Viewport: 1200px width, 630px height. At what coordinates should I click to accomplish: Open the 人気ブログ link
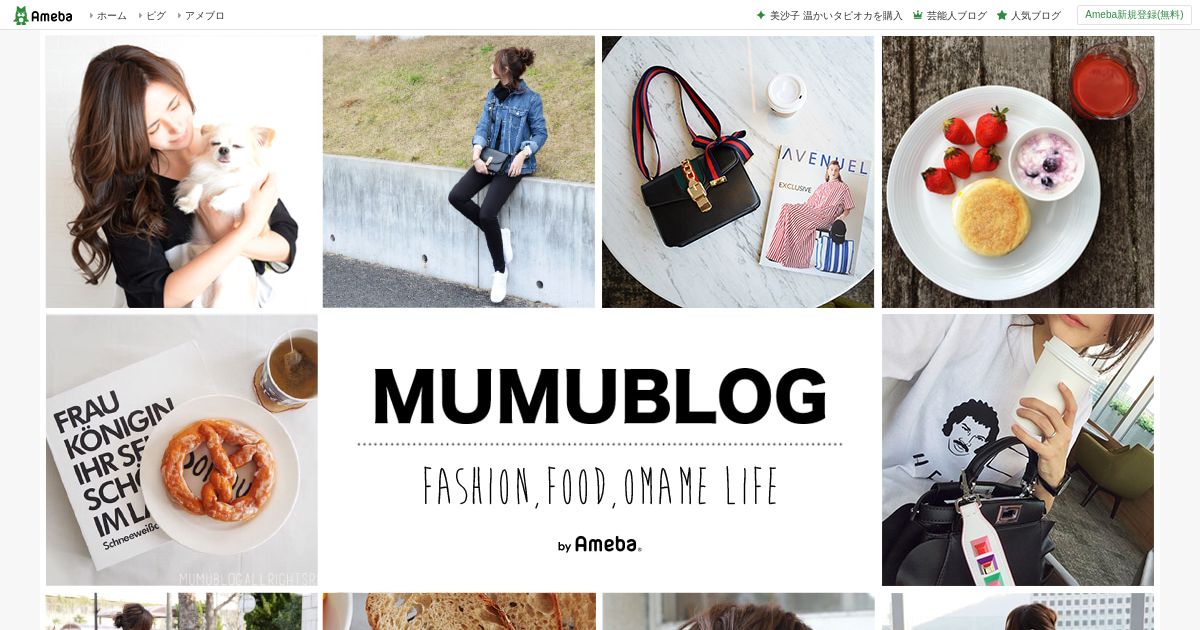pos(1036,16)
